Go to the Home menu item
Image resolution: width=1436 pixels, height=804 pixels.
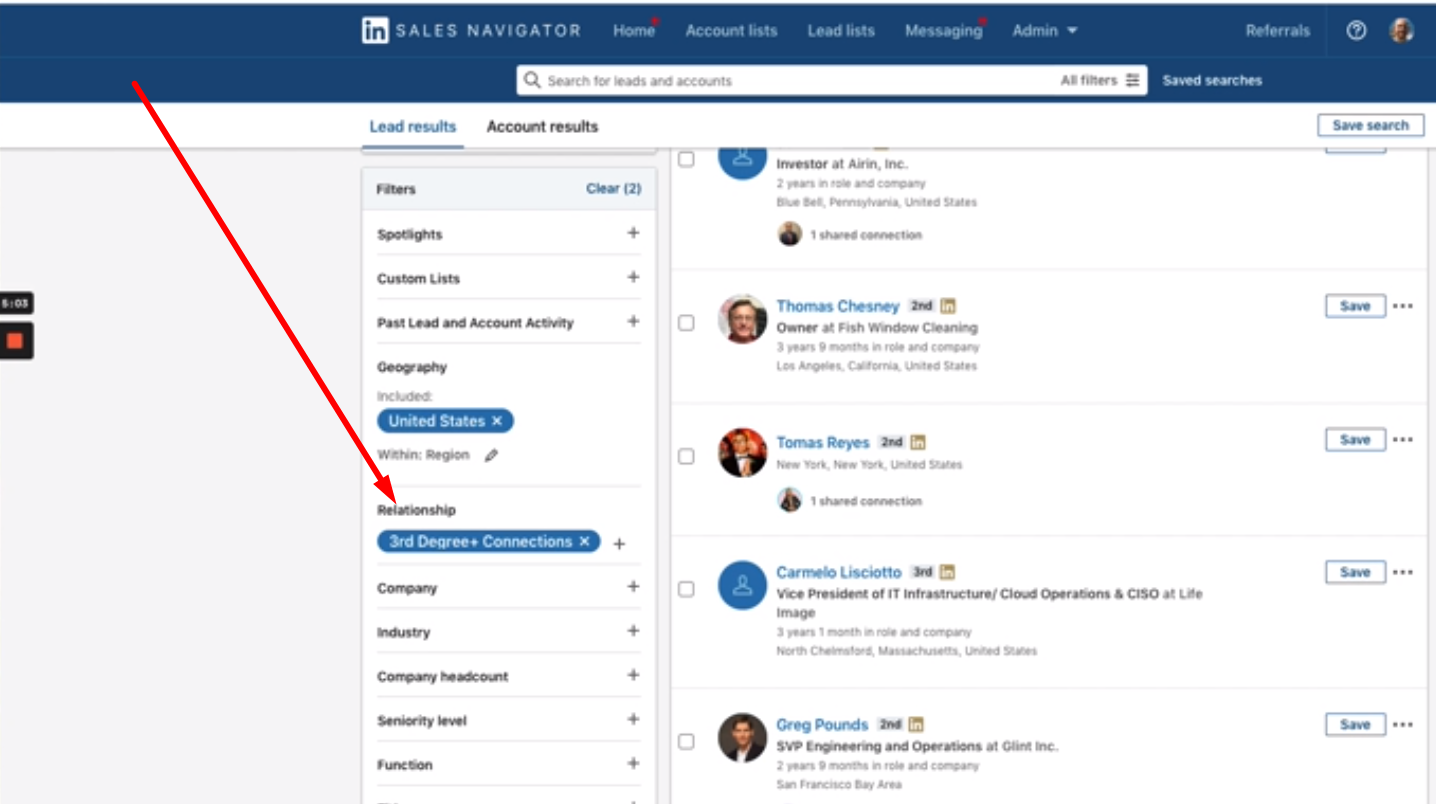[633, 31]
